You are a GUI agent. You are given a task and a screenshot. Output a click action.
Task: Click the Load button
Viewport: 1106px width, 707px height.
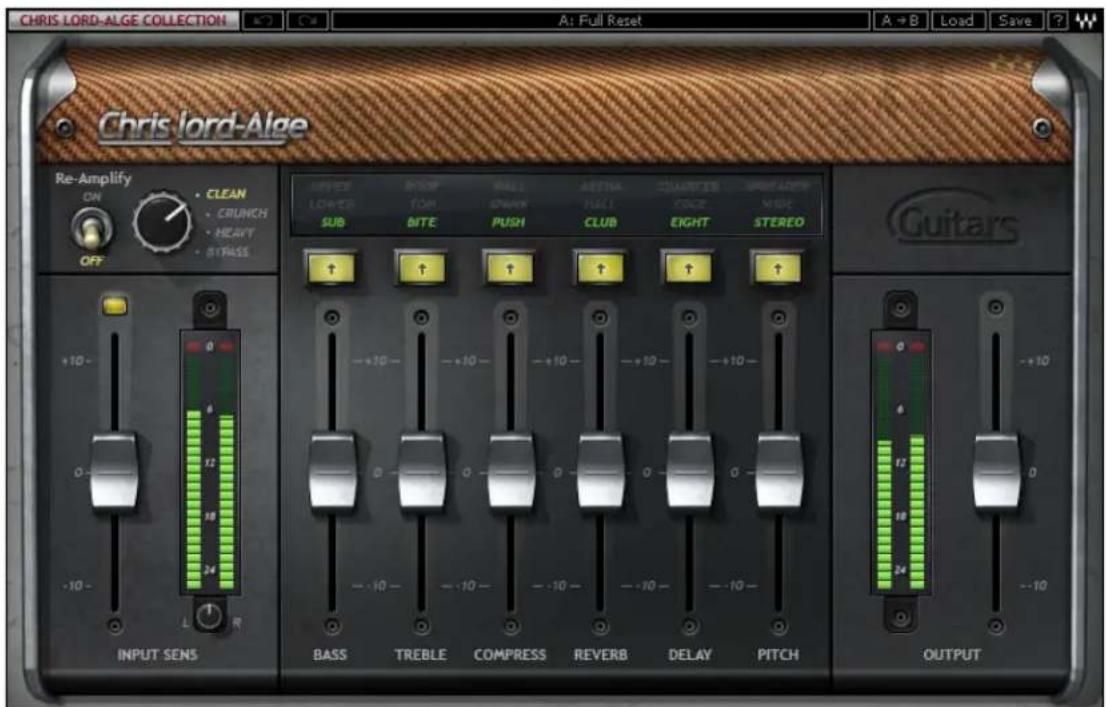click(x=957, y=20)
